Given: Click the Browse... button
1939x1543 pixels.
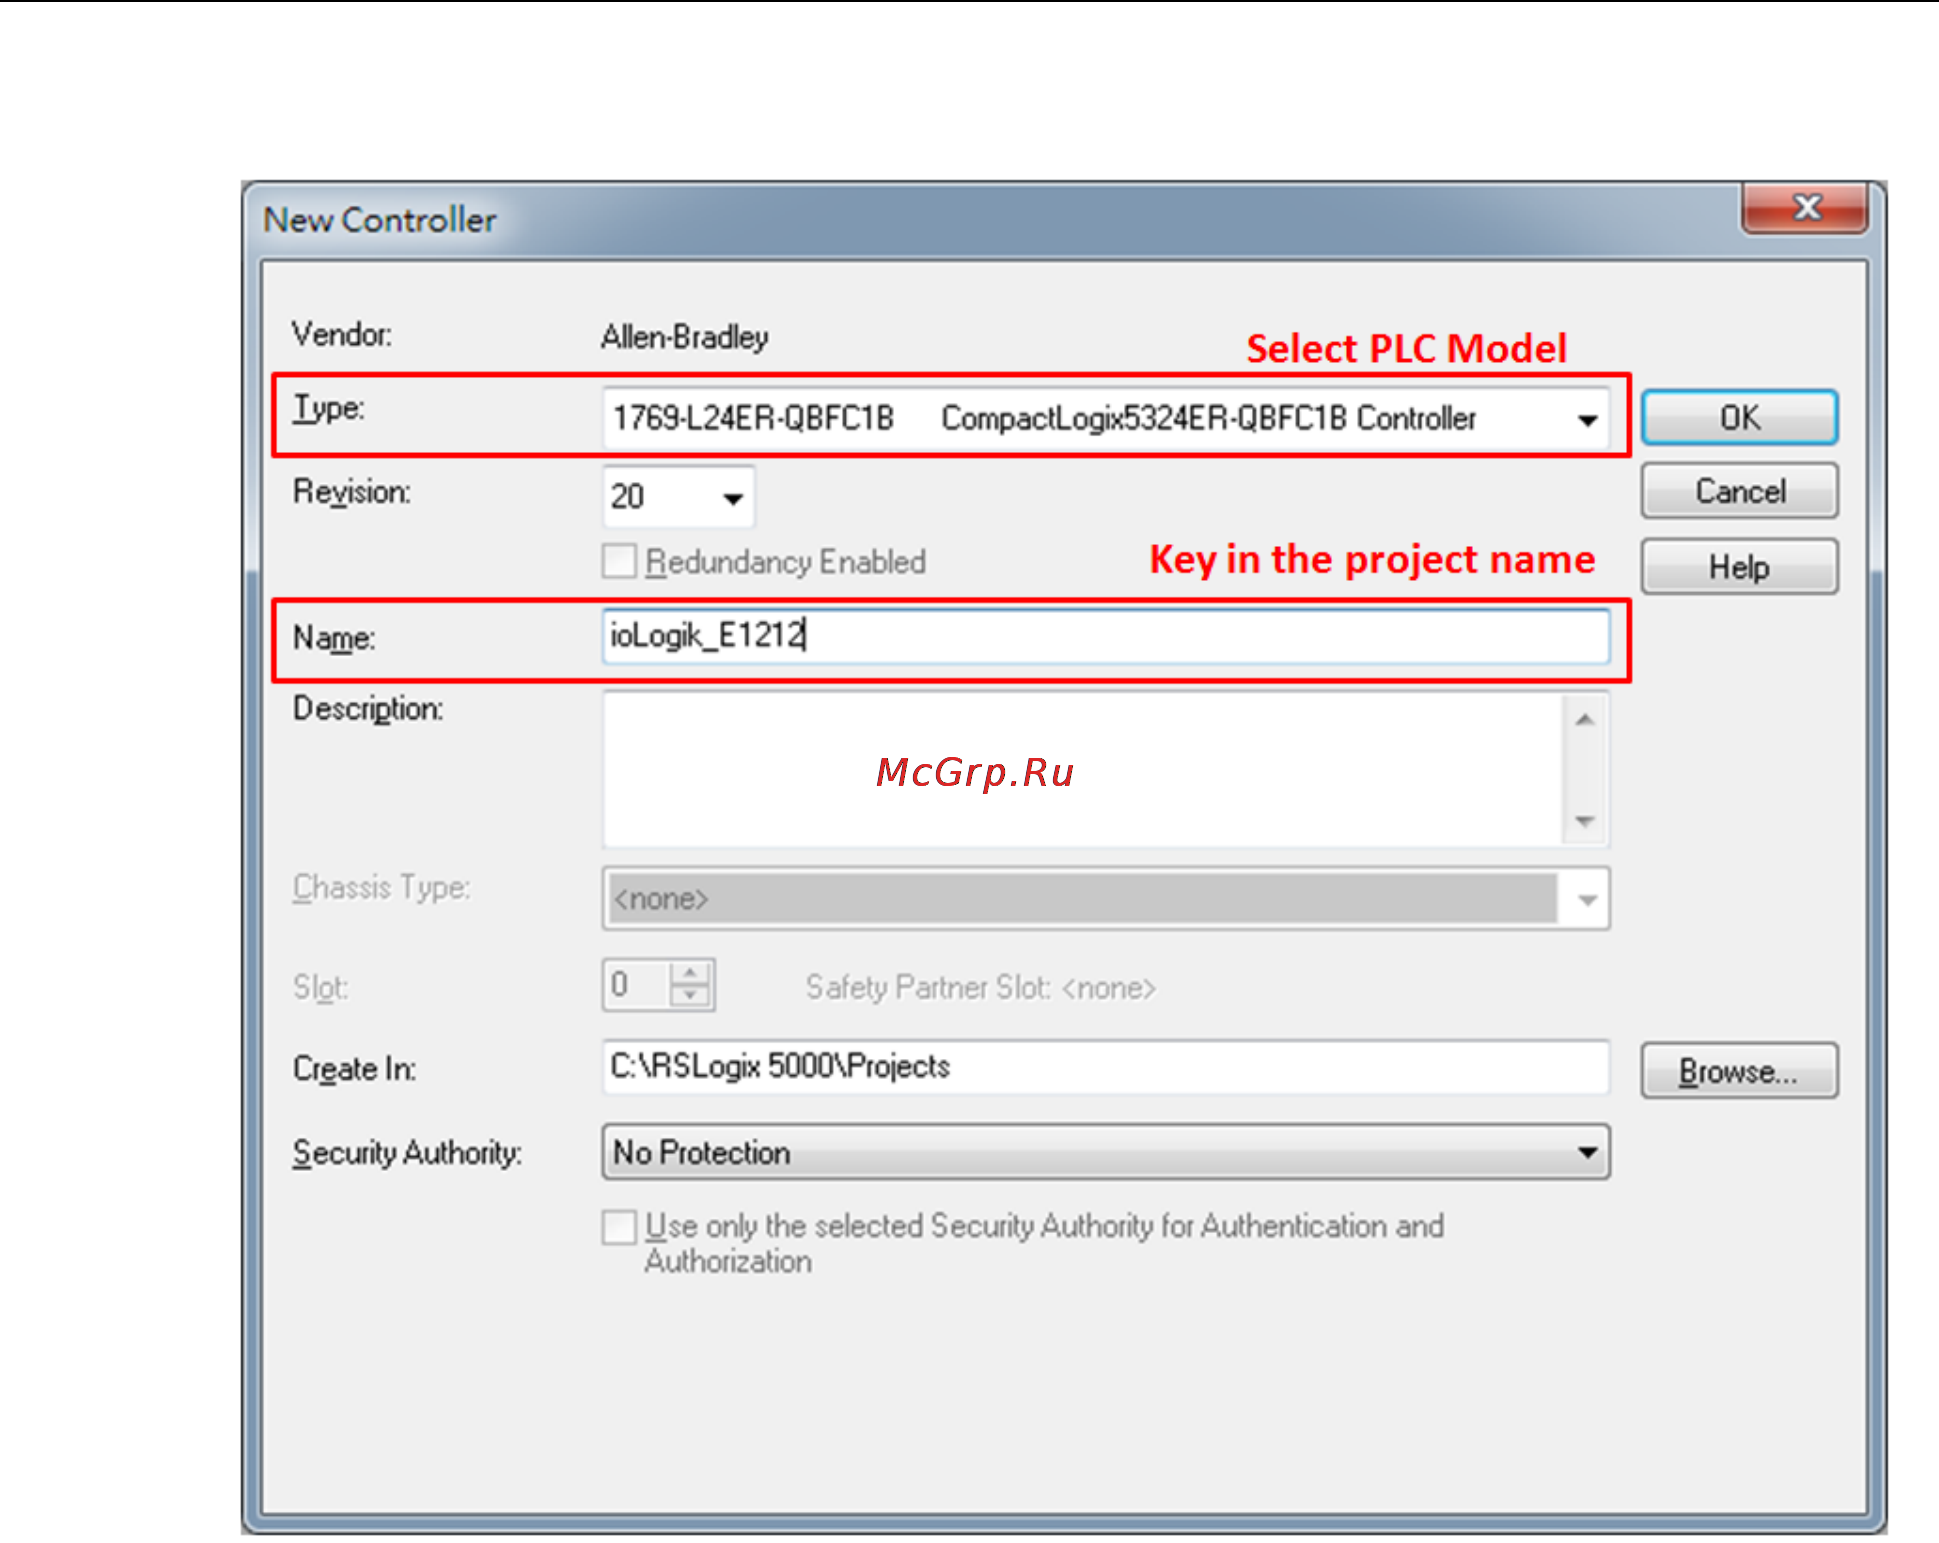Looking at the screenshot, I should click(x=1739, y=1071).
